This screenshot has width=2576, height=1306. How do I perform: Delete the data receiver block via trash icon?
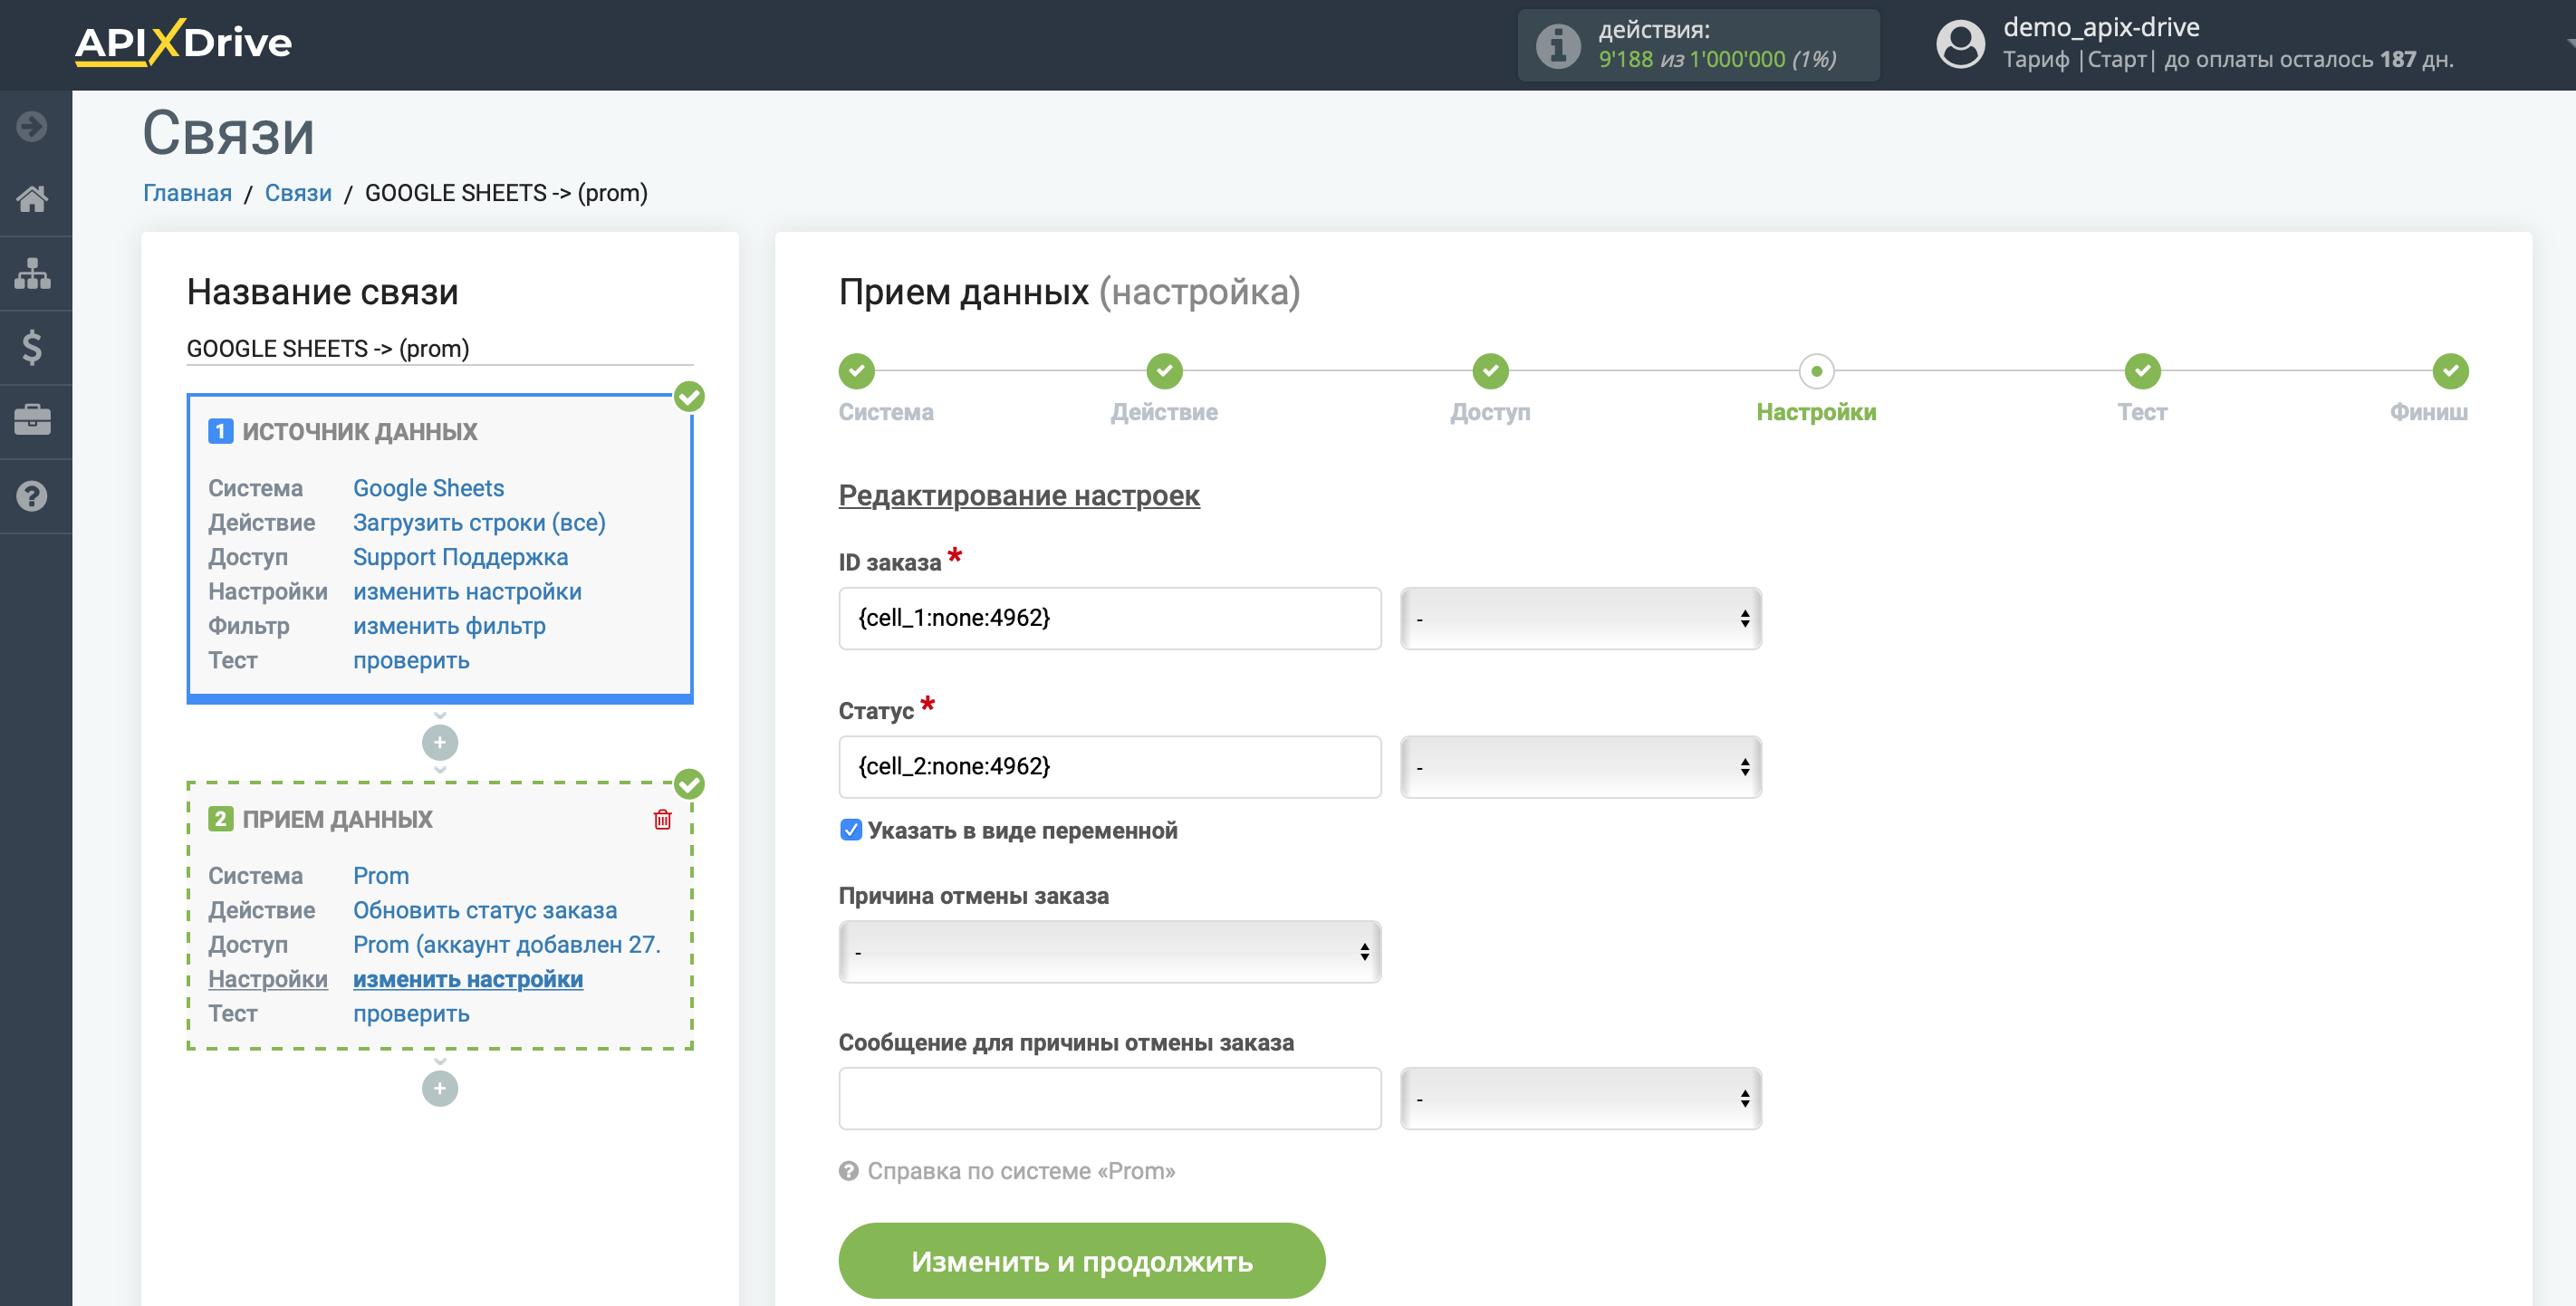click(x=662, y=819)
